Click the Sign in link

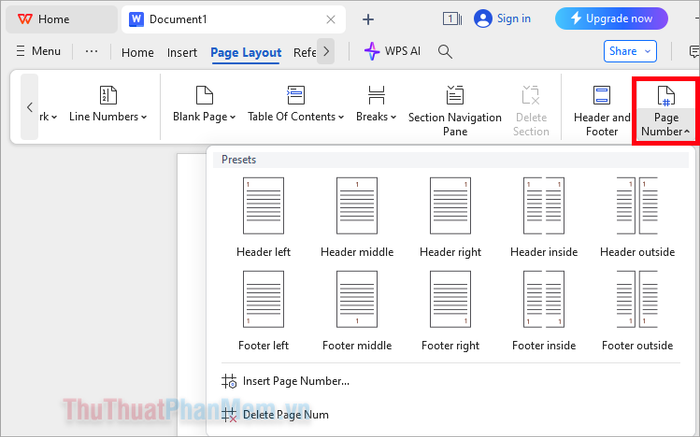pyautogui.click(x=513, y=19)
